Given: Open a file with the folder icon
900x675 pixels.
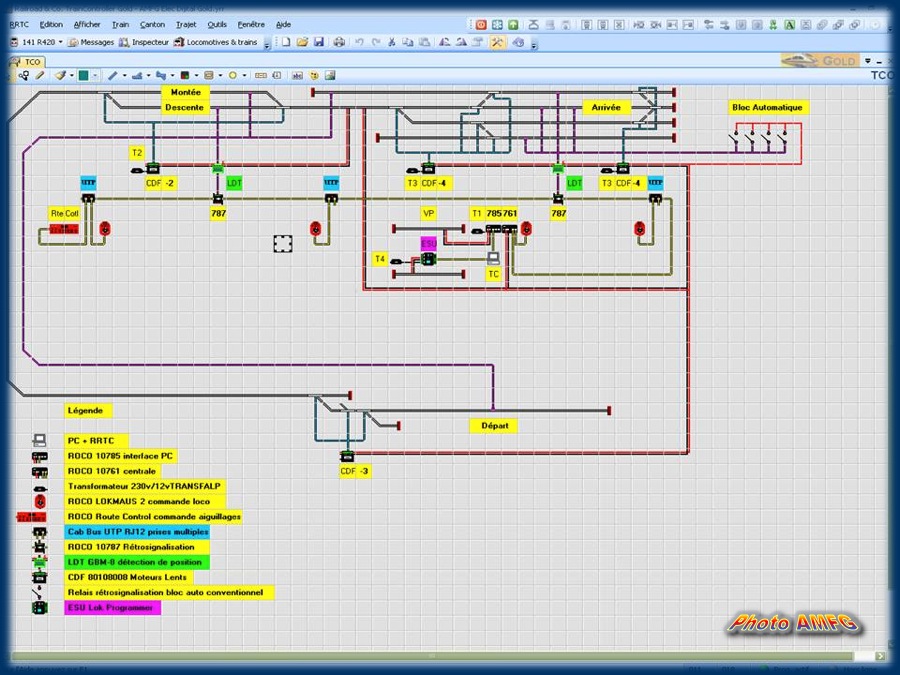Looking at the screenshot, I should tap(302, 42).
